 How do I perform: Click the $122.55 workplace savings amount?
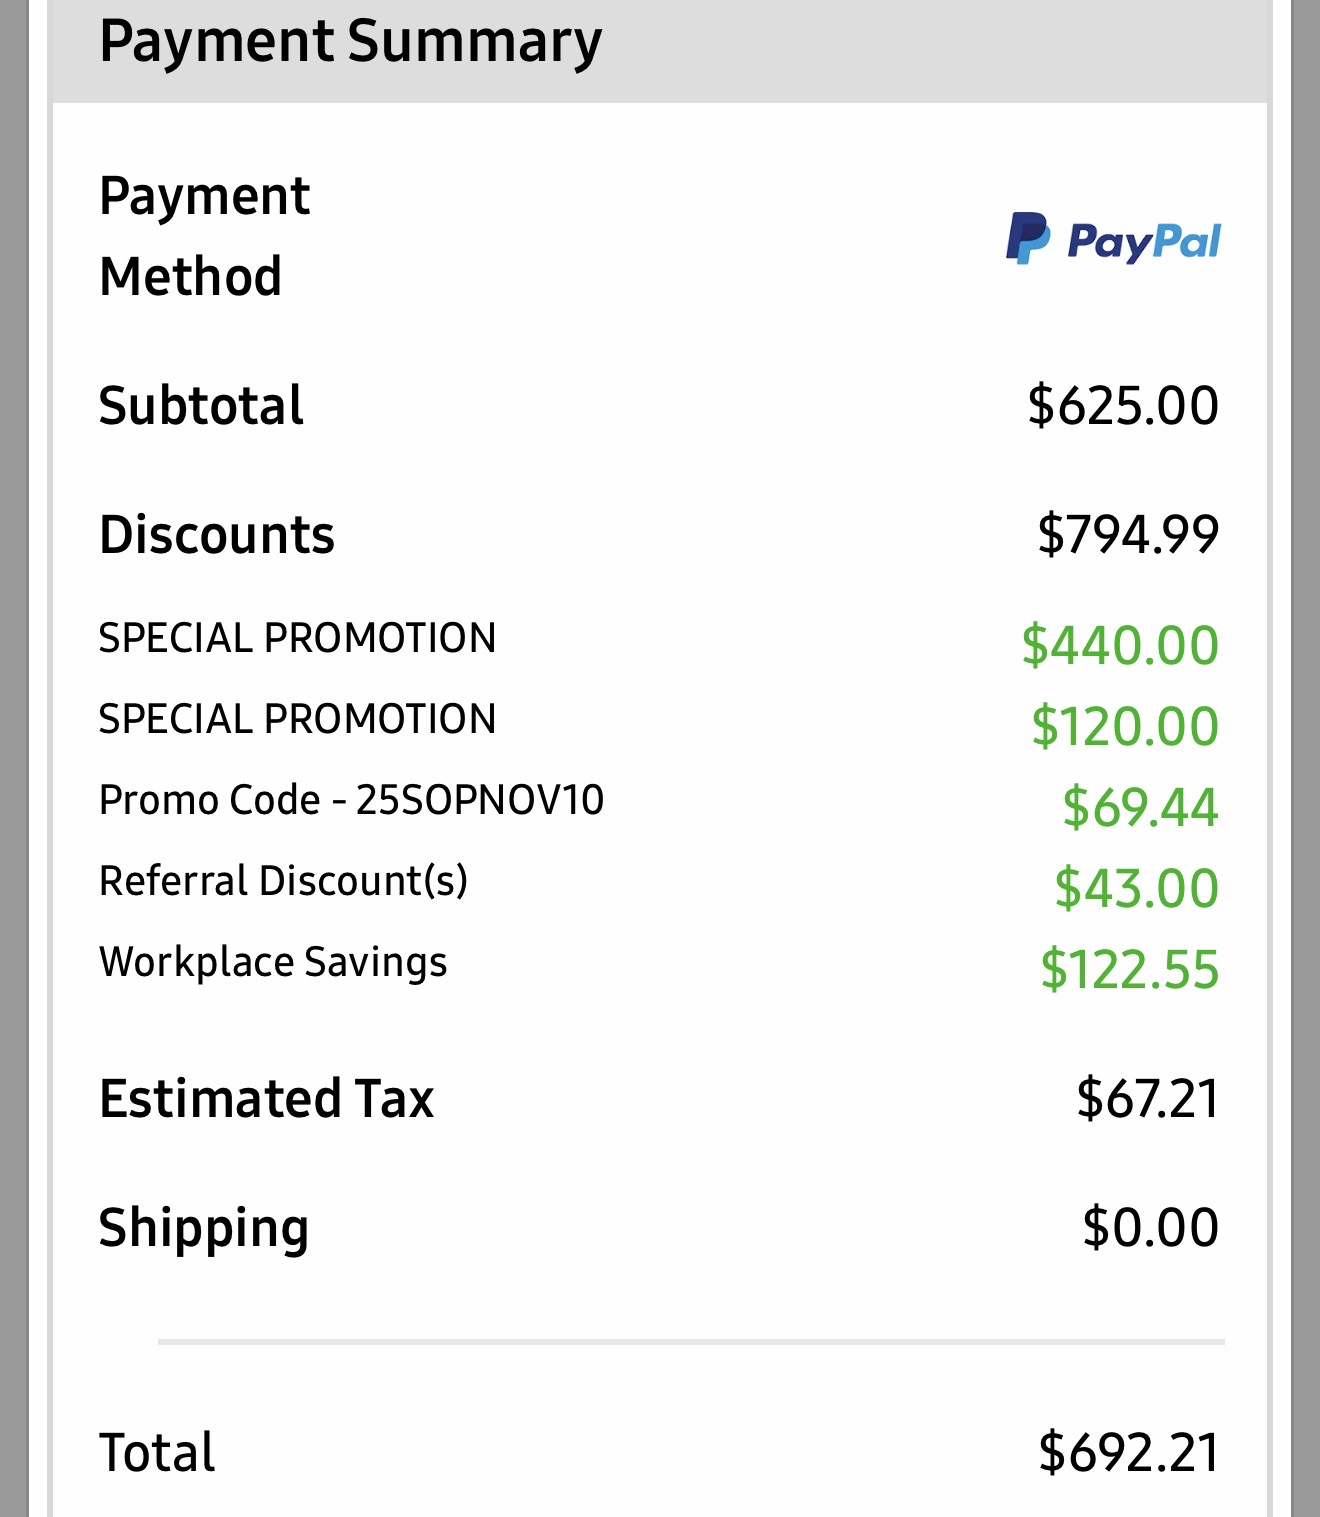click(1130, 970)
